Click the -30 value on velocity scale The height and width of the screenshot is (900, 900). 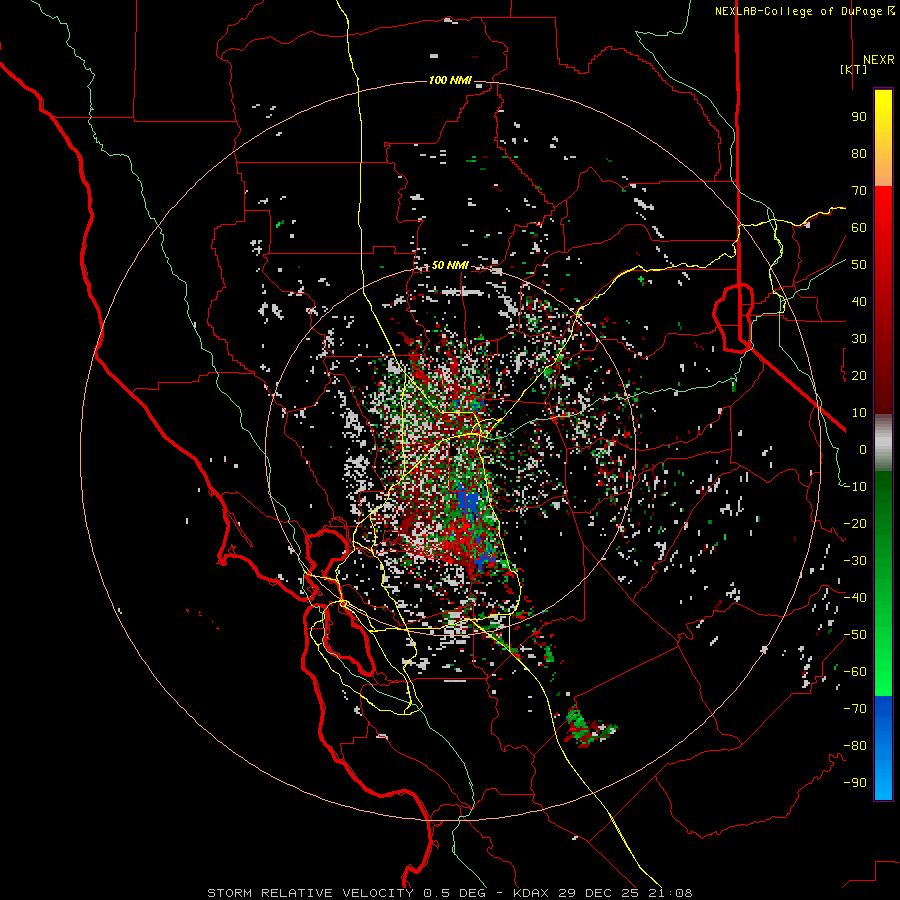click(x=855, y=561)
